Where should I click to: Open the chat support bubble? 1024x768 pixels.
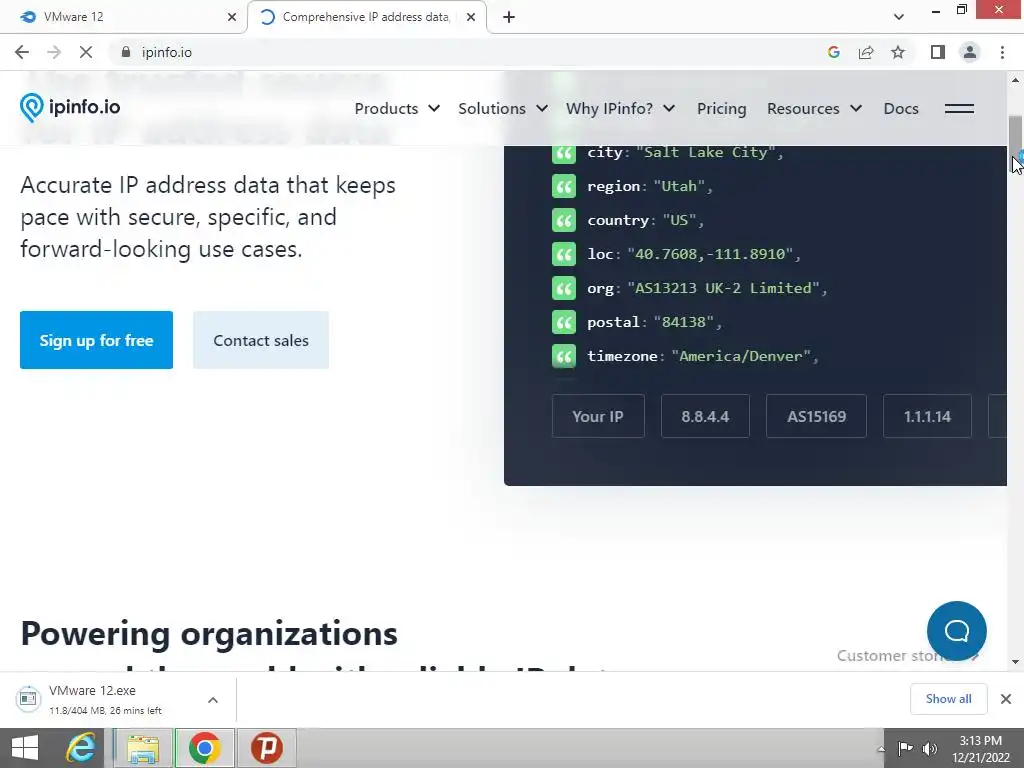(x=957, y=631)
